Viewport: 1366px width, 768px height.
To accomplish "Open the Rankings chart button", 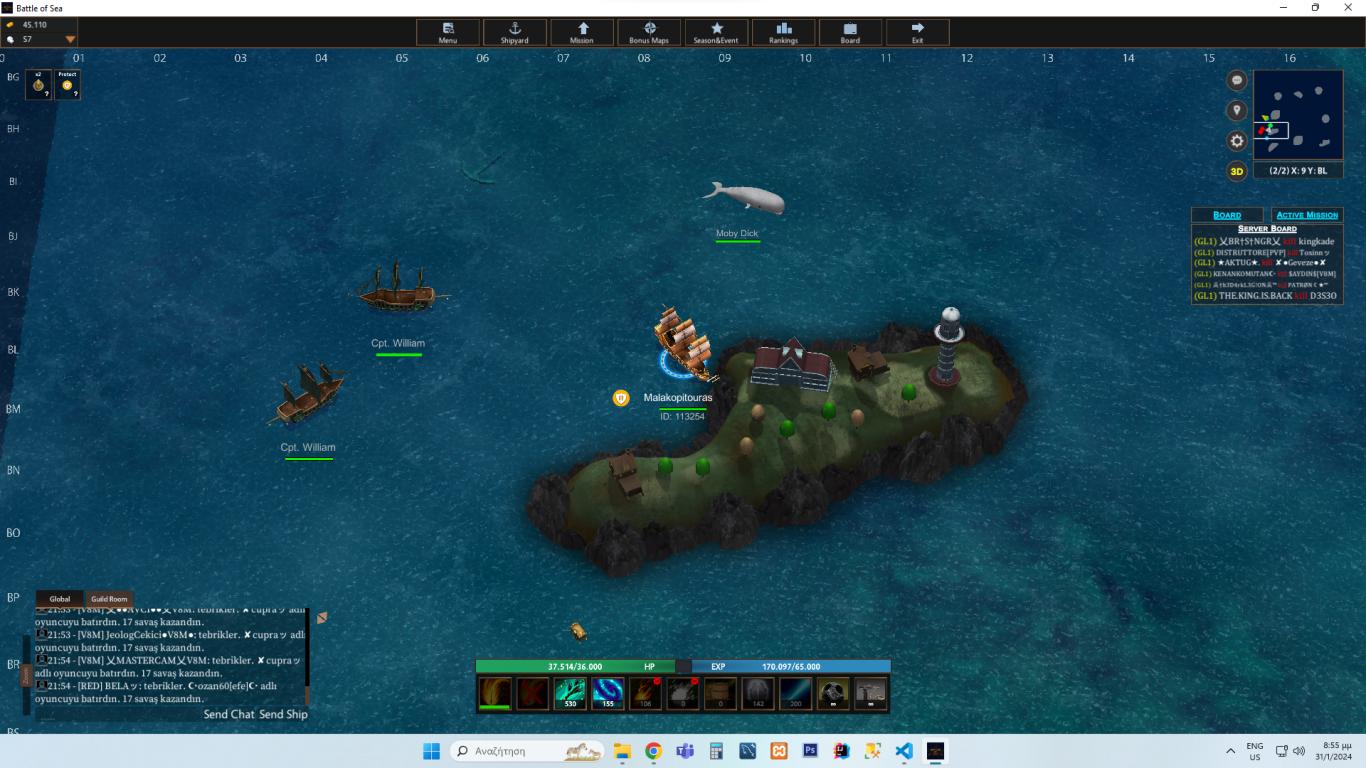I will coord(783,32).
